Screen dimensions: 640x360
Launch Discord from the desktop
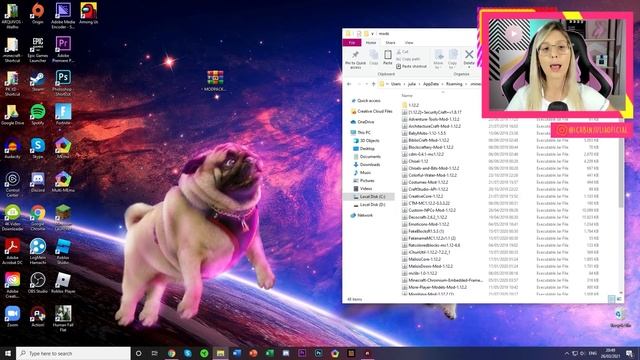[38, 182]
